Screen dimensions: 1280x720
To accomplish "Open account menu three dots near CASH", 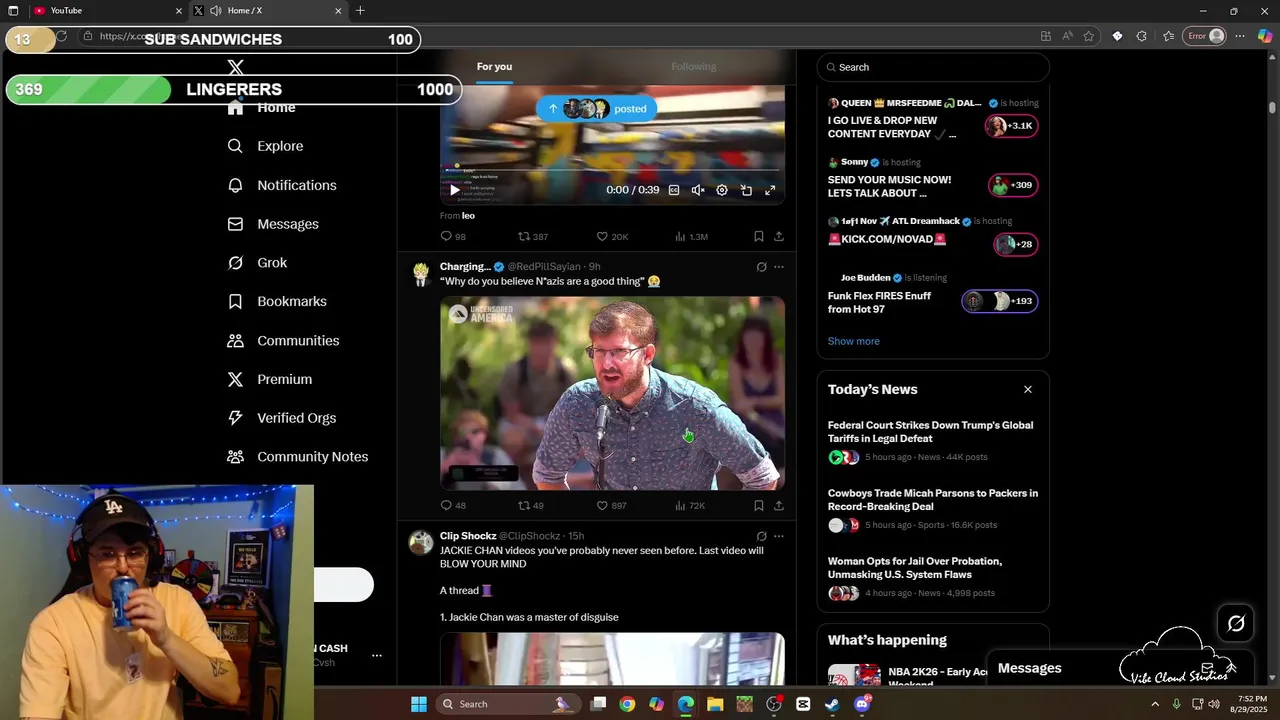I will pyautogui.click(x=377, y=656).
